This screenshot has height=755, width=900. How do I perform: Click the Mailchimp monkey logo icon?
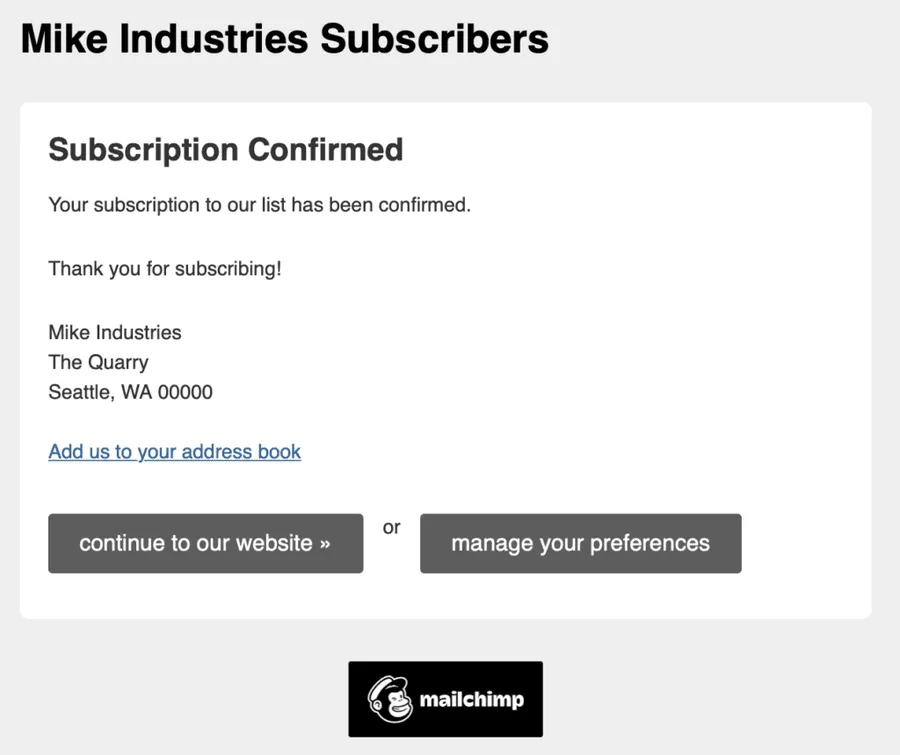tap(390, 698)
